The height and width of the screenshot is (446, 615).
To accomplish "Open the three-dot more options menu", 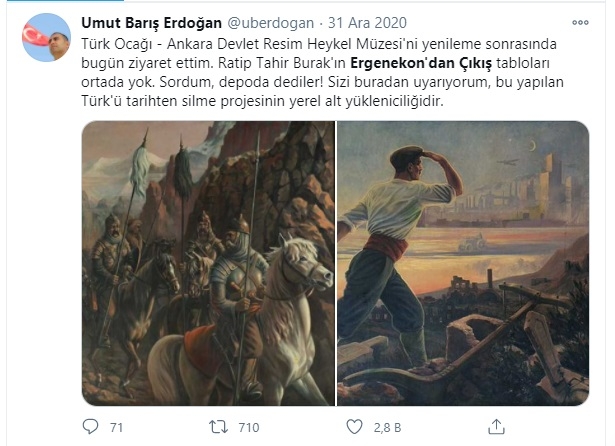I will (x=580, y=23).
